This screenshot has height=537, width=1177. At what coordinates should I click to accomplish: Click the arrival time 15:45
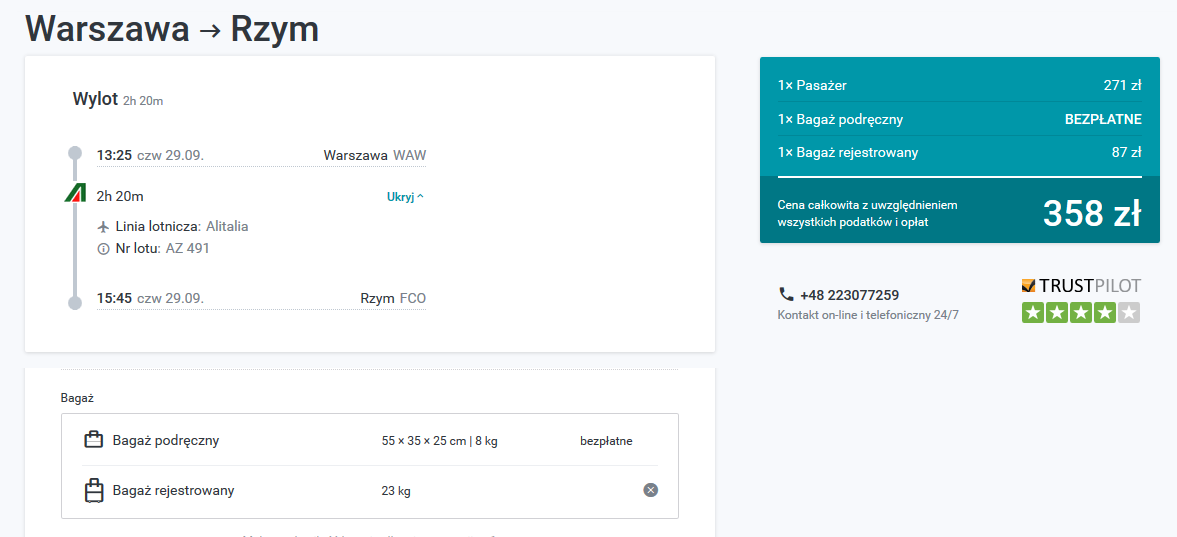(x=114, y=298)
